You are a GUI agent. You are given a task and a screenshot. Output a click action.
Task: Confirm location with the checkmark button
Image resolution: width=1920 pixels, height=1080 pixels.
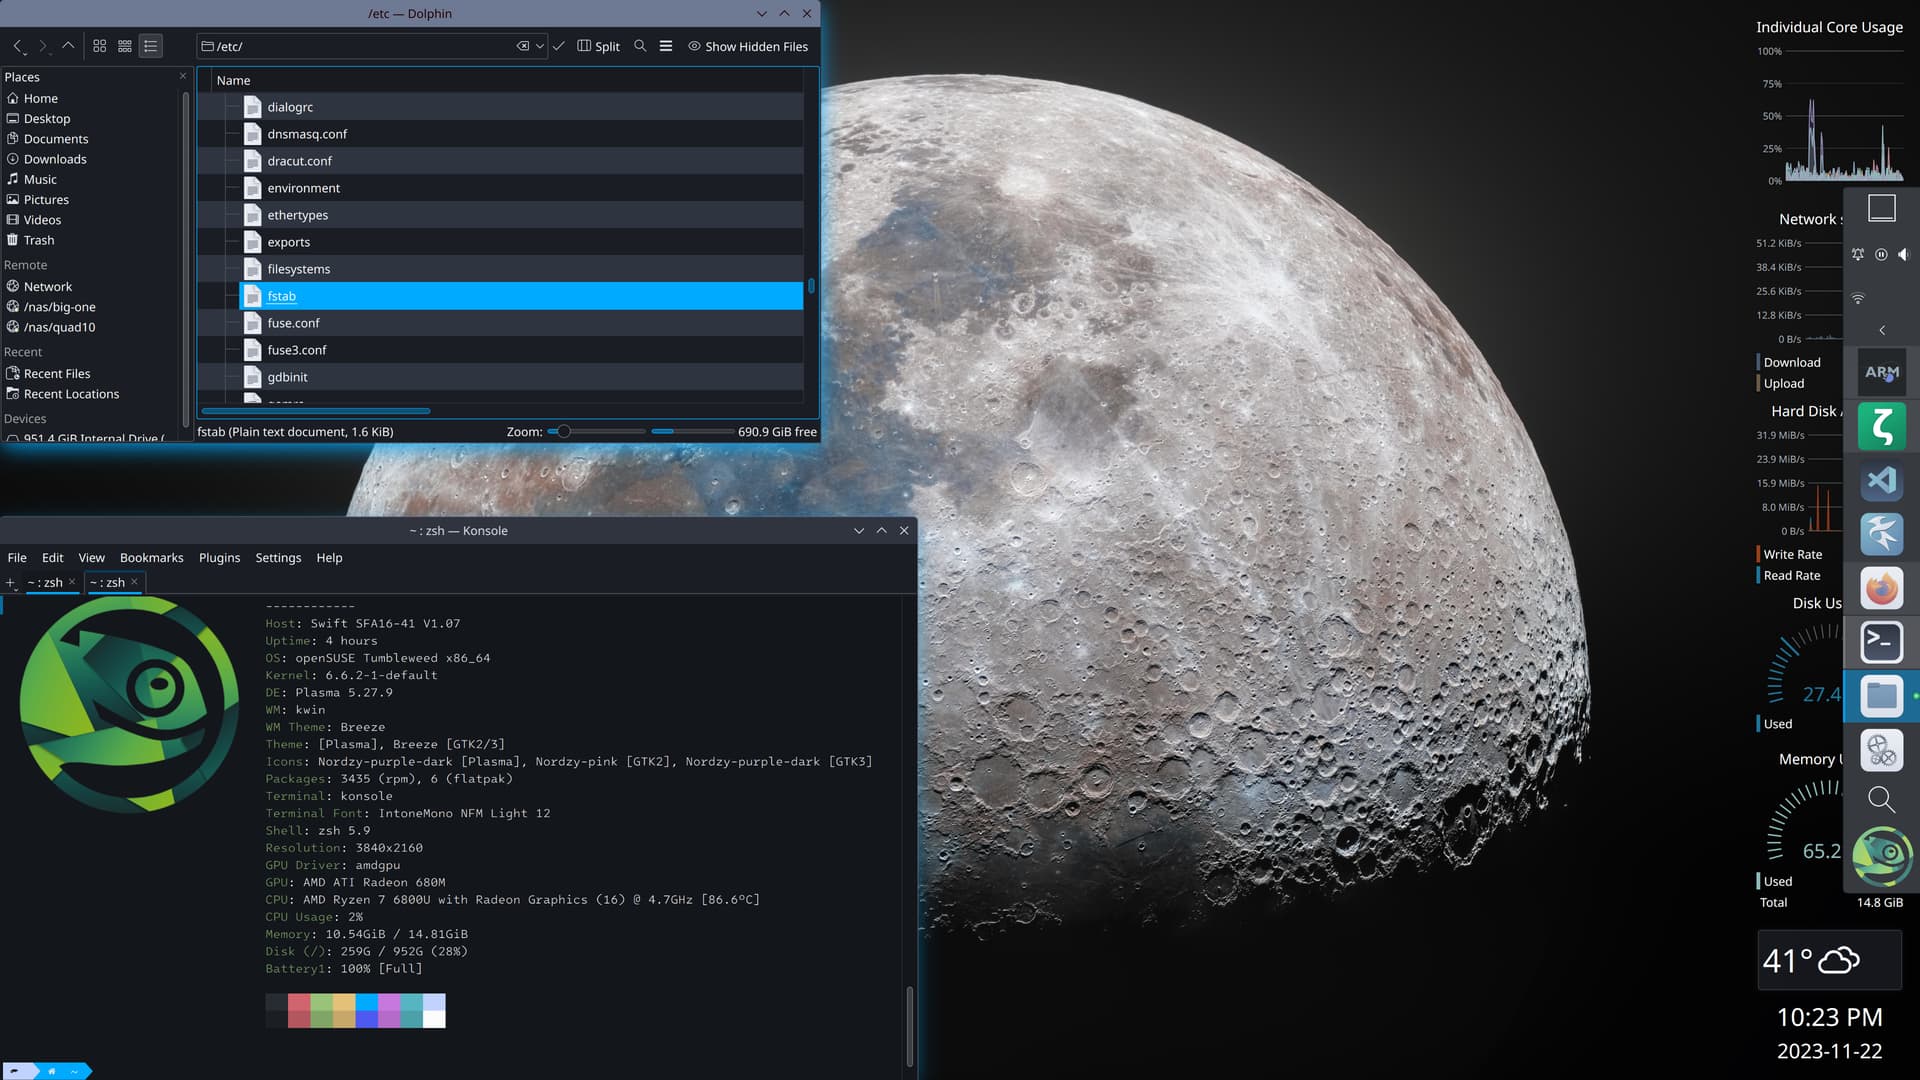(559, 46)
